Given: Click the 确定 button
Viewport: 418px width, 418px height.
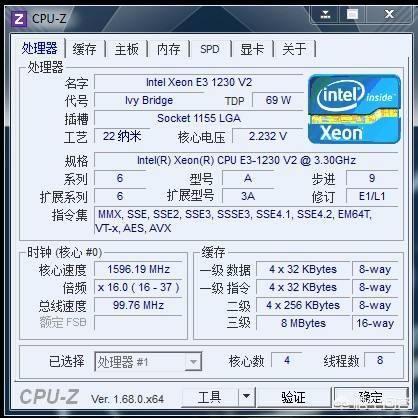Looking at the screenshot, I should point(371,396).
